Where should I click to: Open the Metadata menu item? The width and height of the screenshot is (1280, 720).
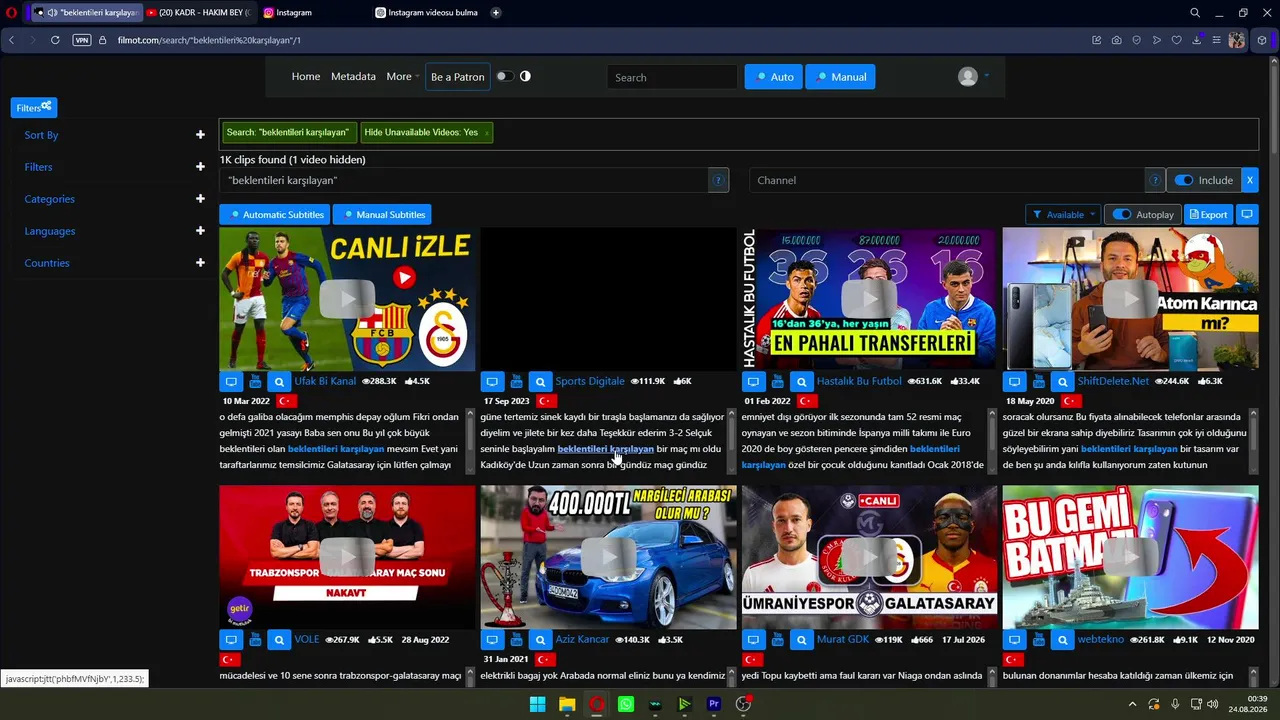tap(353, 76)
